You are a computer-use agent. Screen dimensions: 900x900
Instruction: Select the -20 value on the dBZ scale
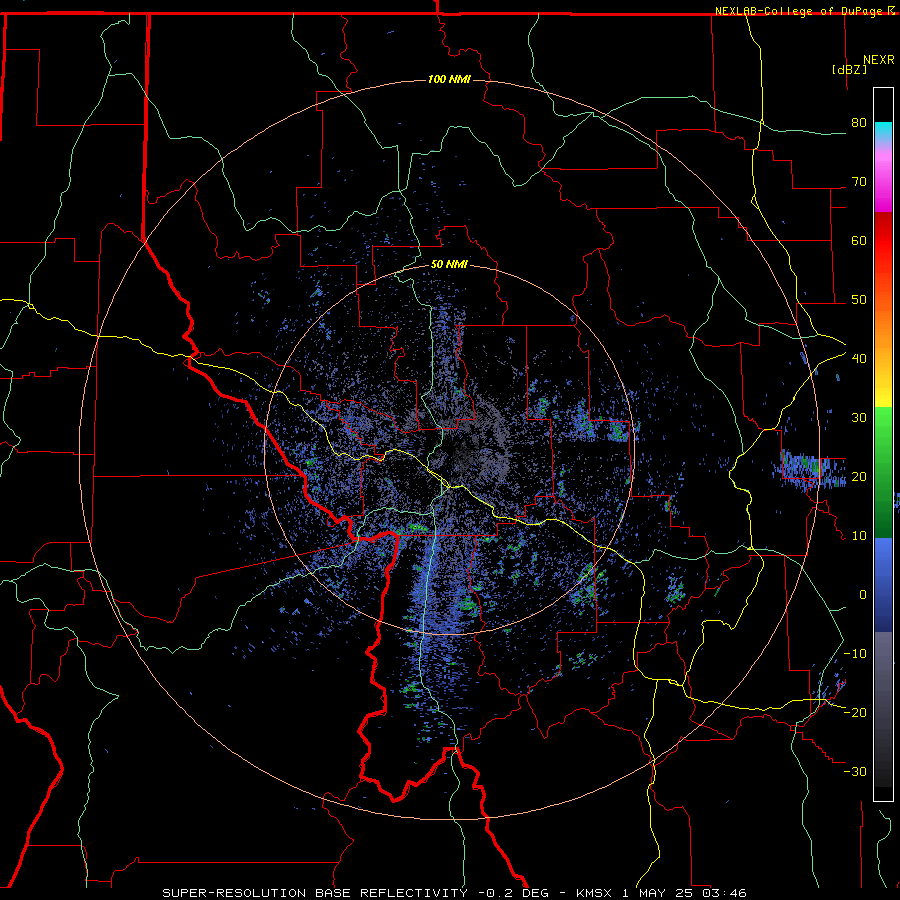pyautogui.click(x=855, y=712)
